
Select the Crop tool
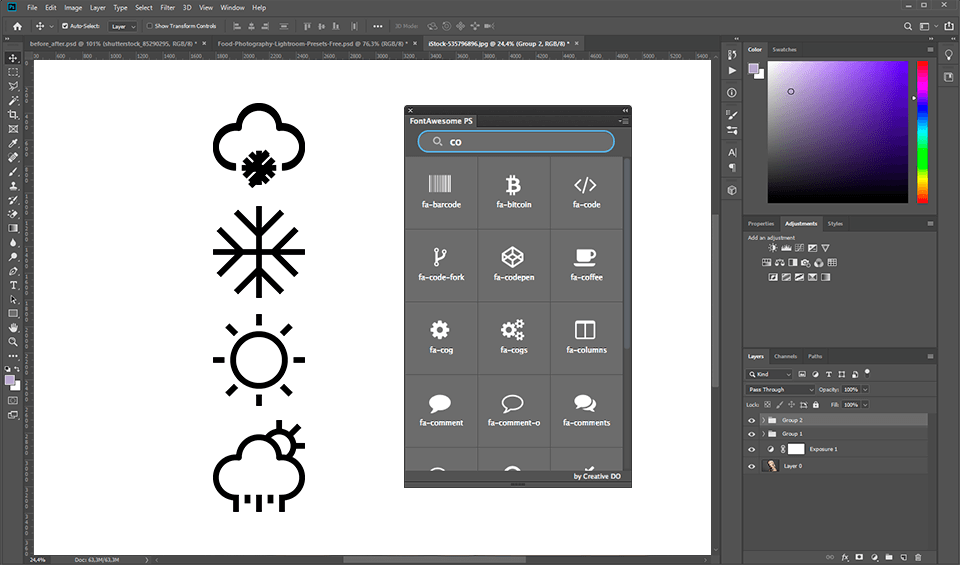click(13, 114)
